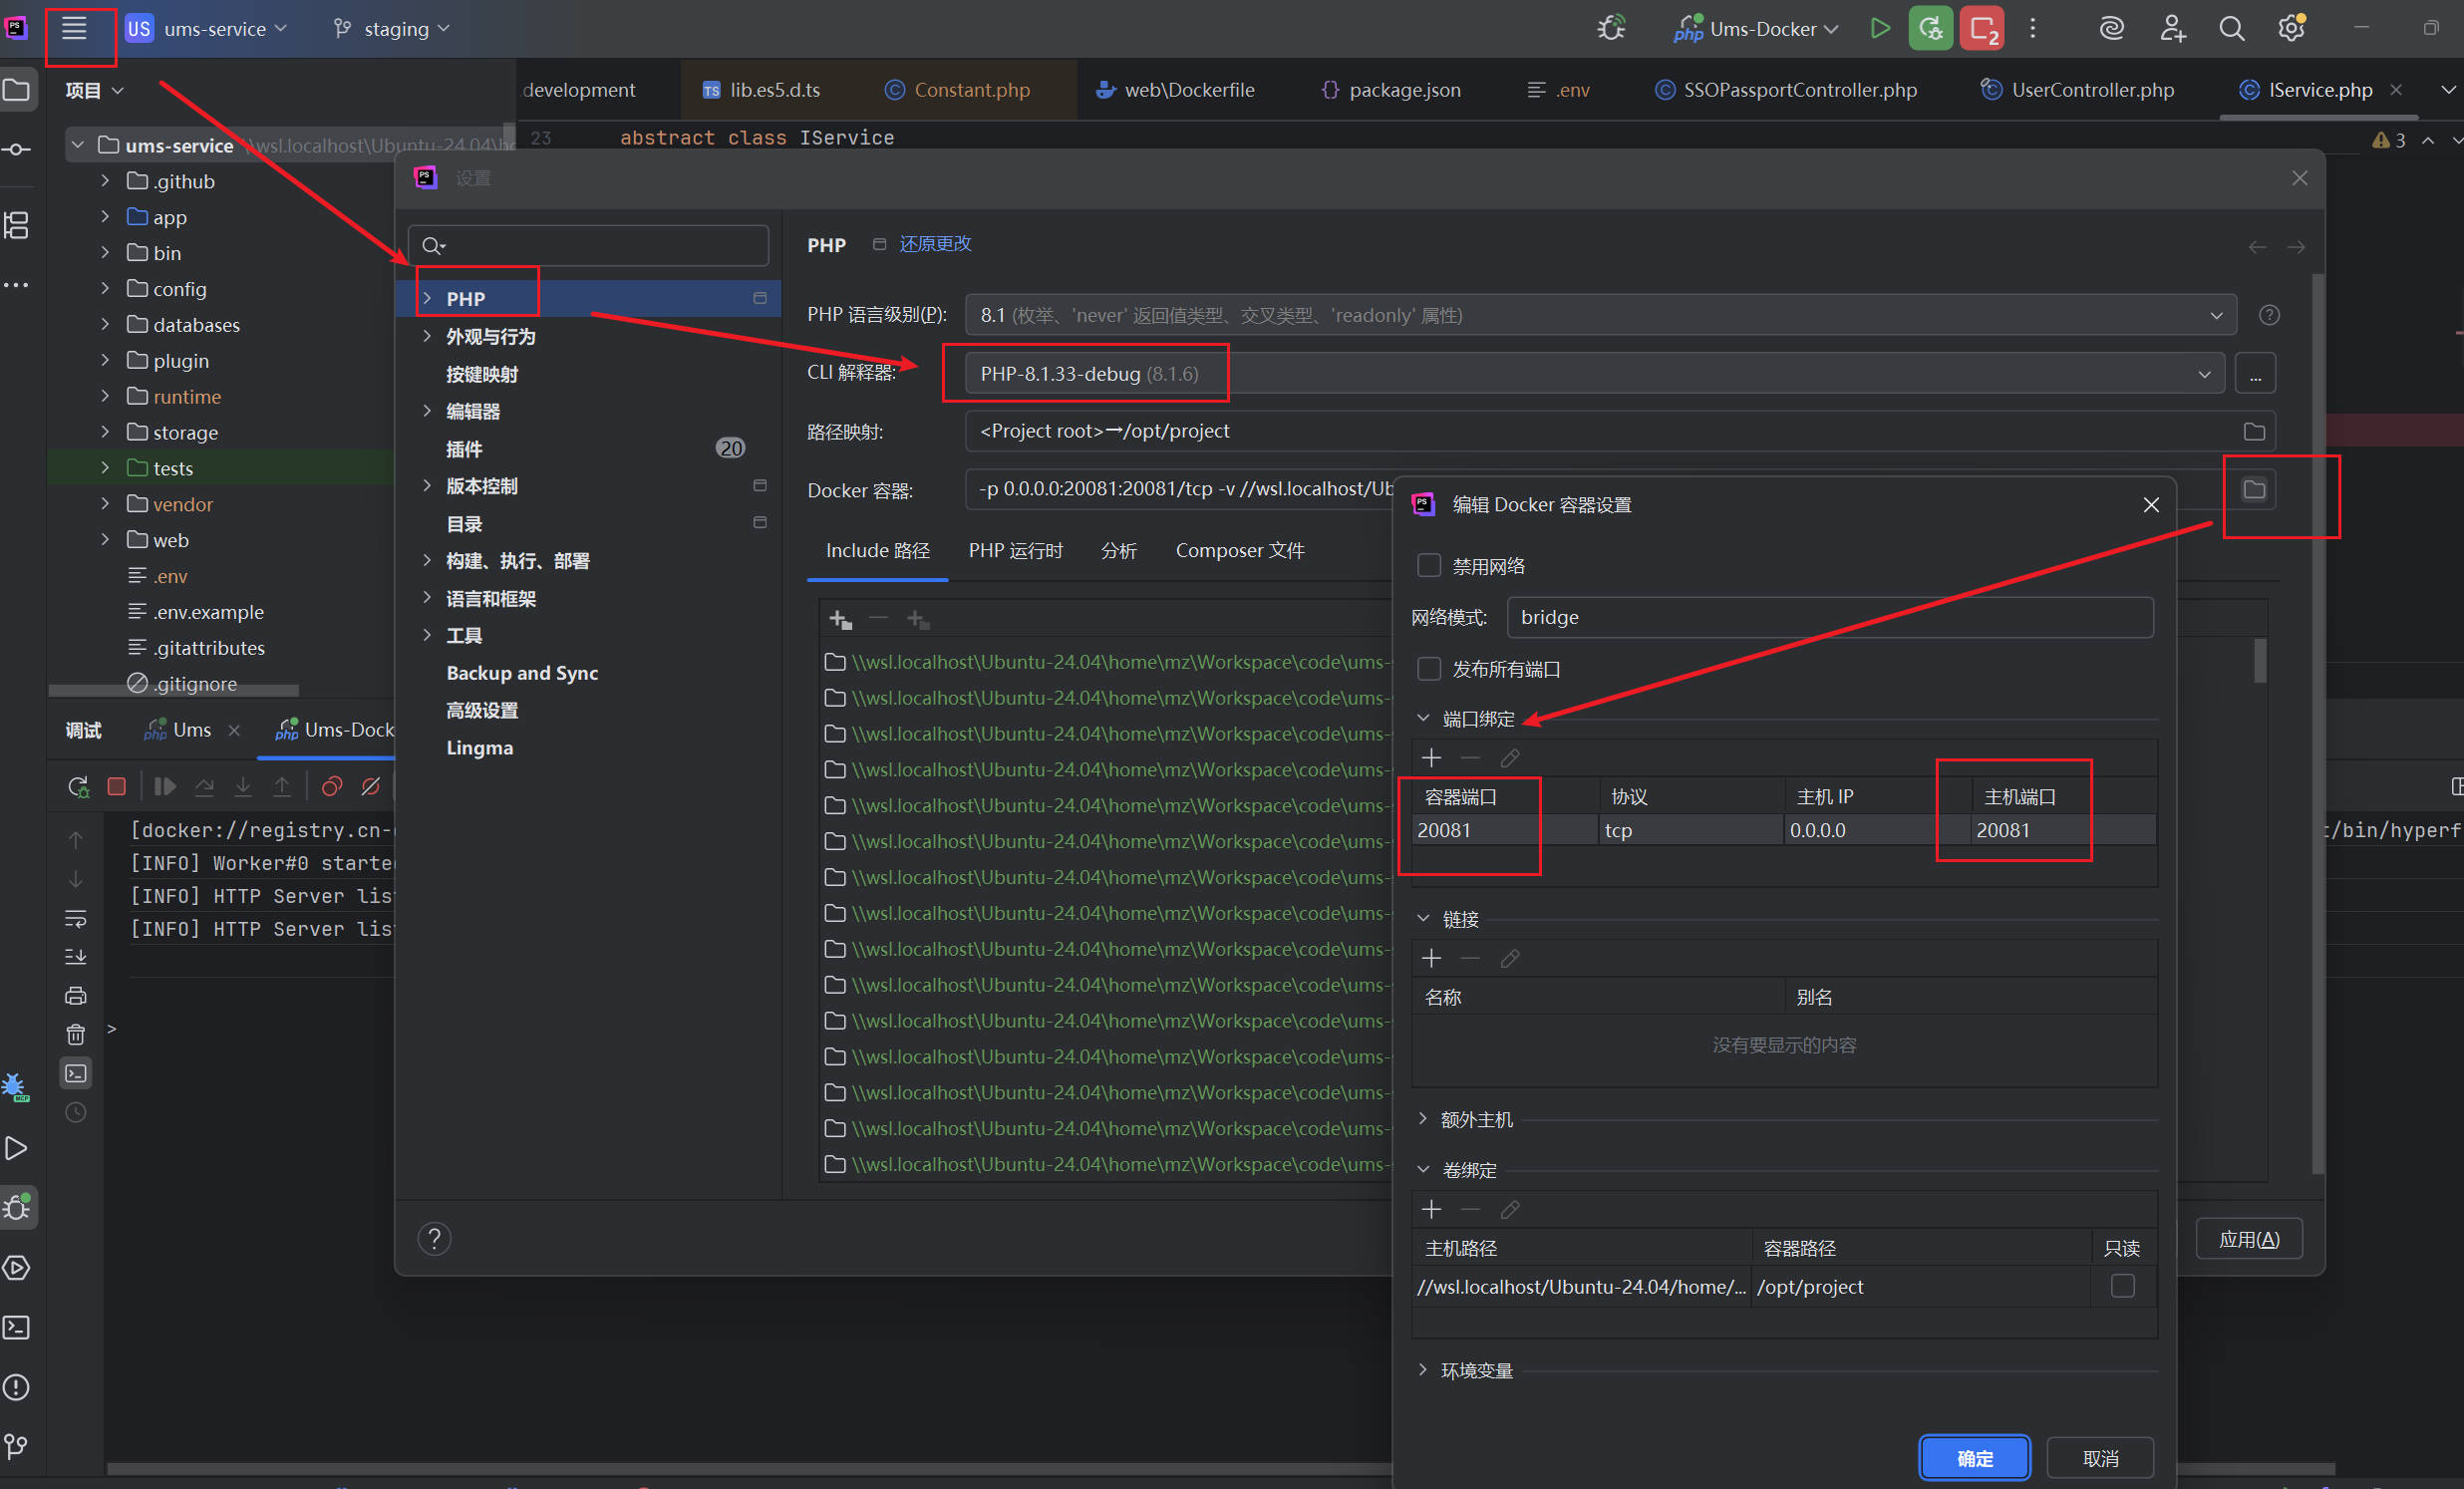Click the stop debug button in toolbar
The width and height of the screenshot is (2464, 1489).
click(1981, 28)
